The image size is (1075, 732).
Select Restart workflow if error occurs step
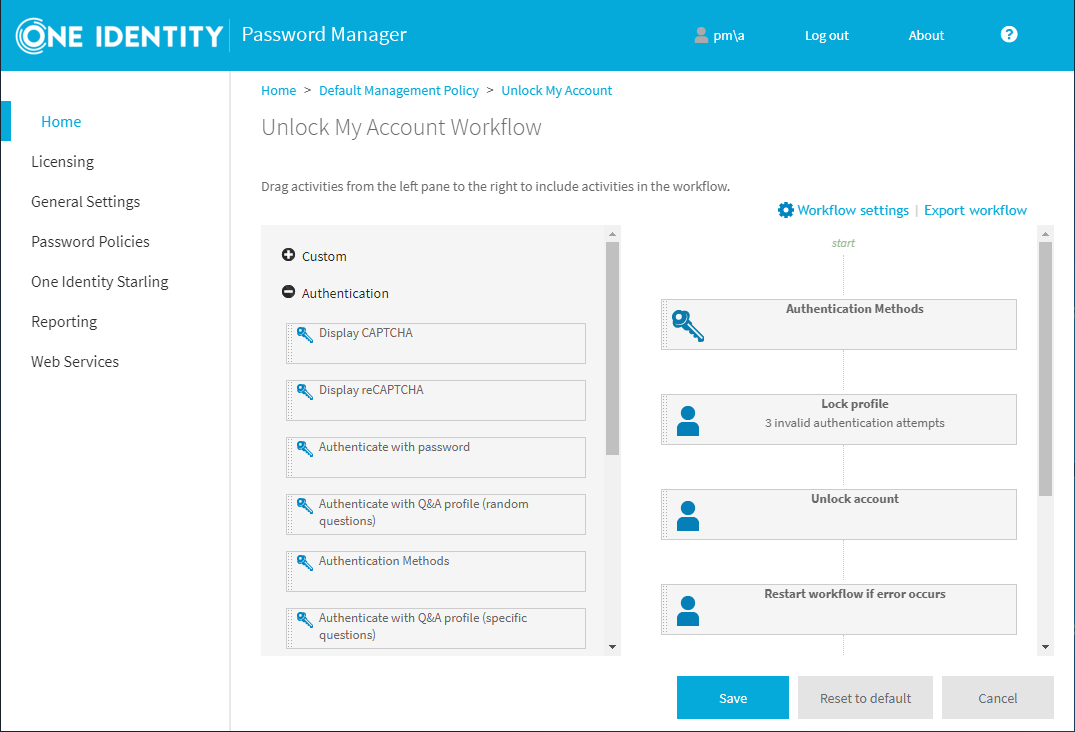coord(839,609)
